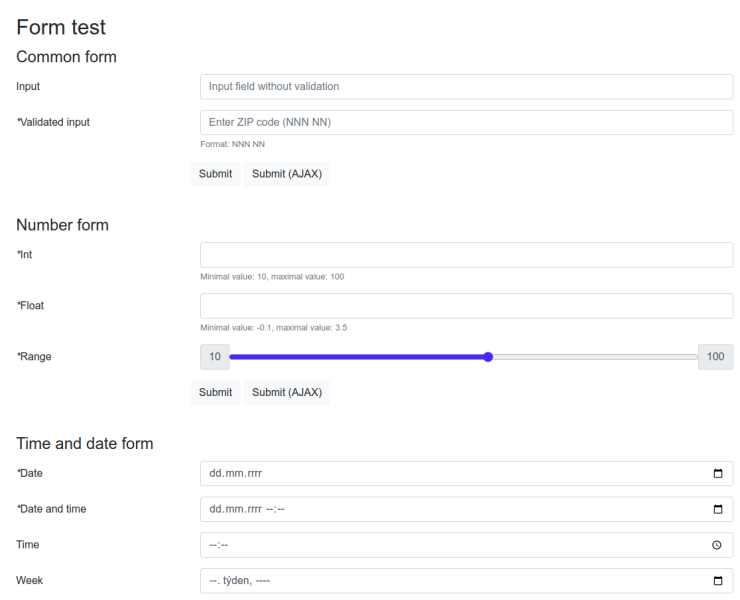The height and width of the screenshot is (600, 740).
Task: Submit the Common form
Action: point(215,174)
